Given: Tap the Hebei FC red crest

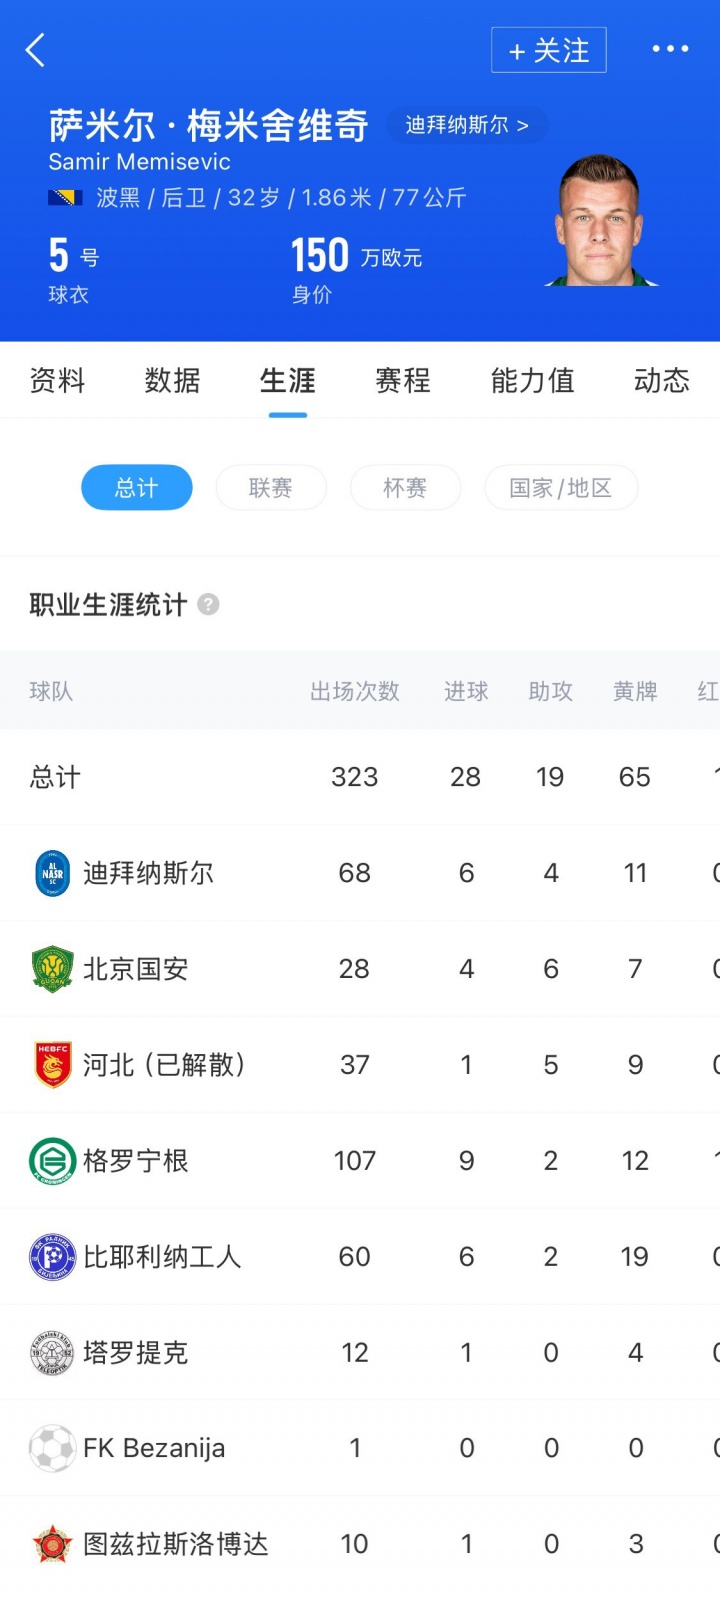Looking at the screenshot, I should click(x=52, y=1064).
